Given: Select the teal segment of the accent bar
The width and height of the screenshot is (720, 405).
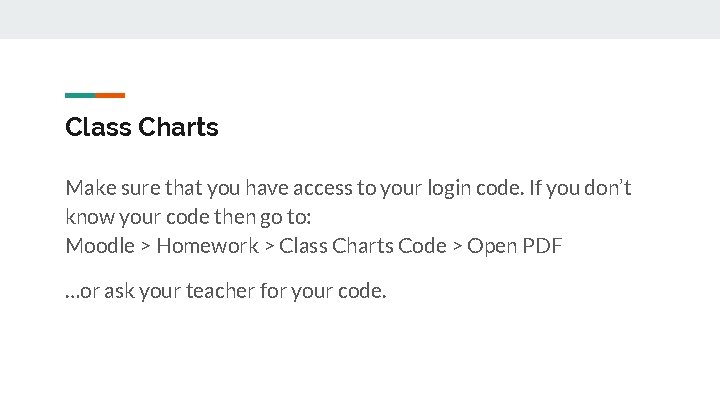Looking at the screenshot, I should tap(80, 96).
